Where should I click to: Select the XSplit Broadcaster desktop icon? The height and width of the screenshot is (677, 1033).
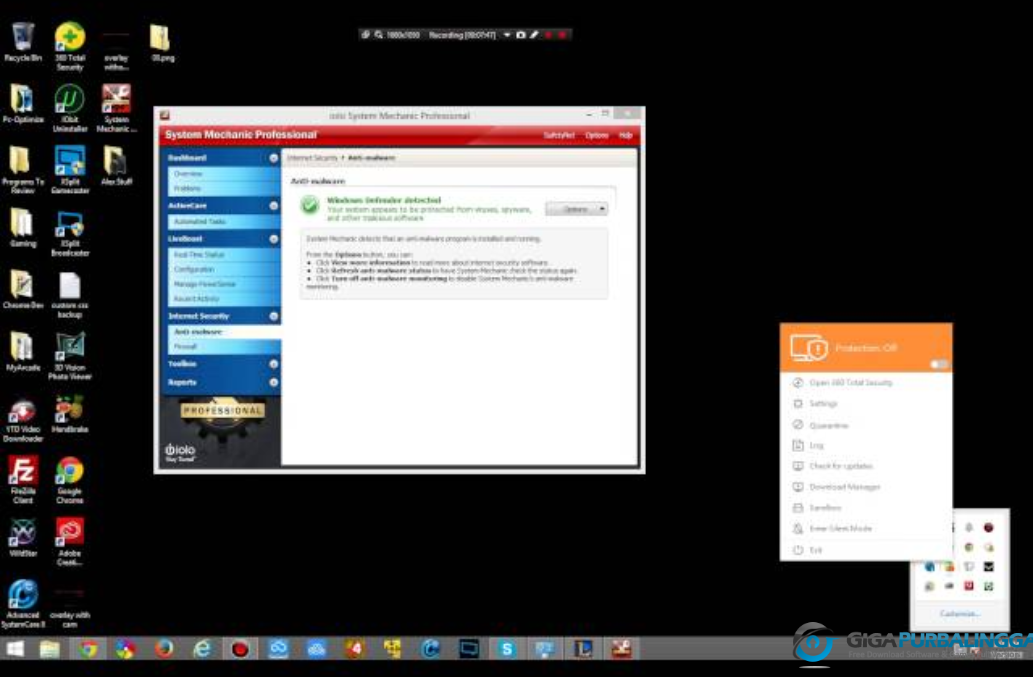pyautogui.click(x=70, y=232)
